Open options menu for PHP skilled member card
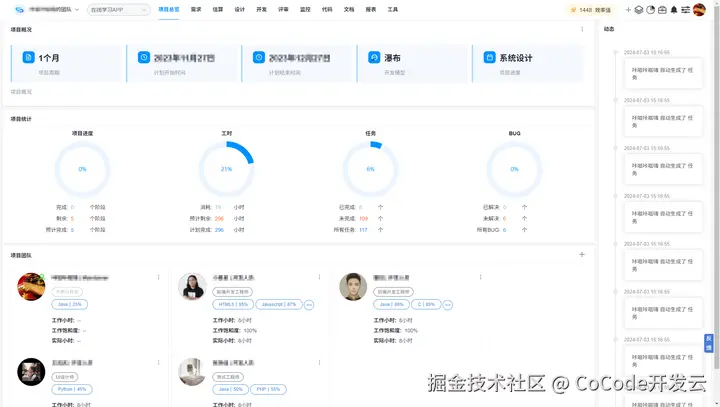The width and height of the screenshot is (720, 407). 319,362
